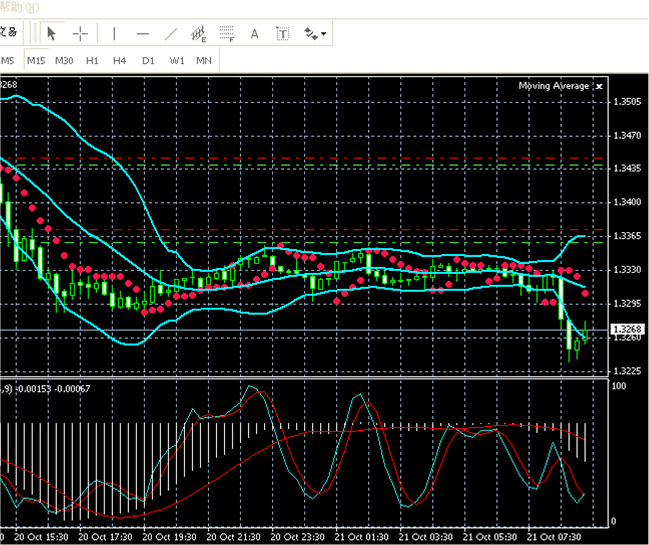
Task: Select the trendline drawing tool
Action: pos(171,34)
